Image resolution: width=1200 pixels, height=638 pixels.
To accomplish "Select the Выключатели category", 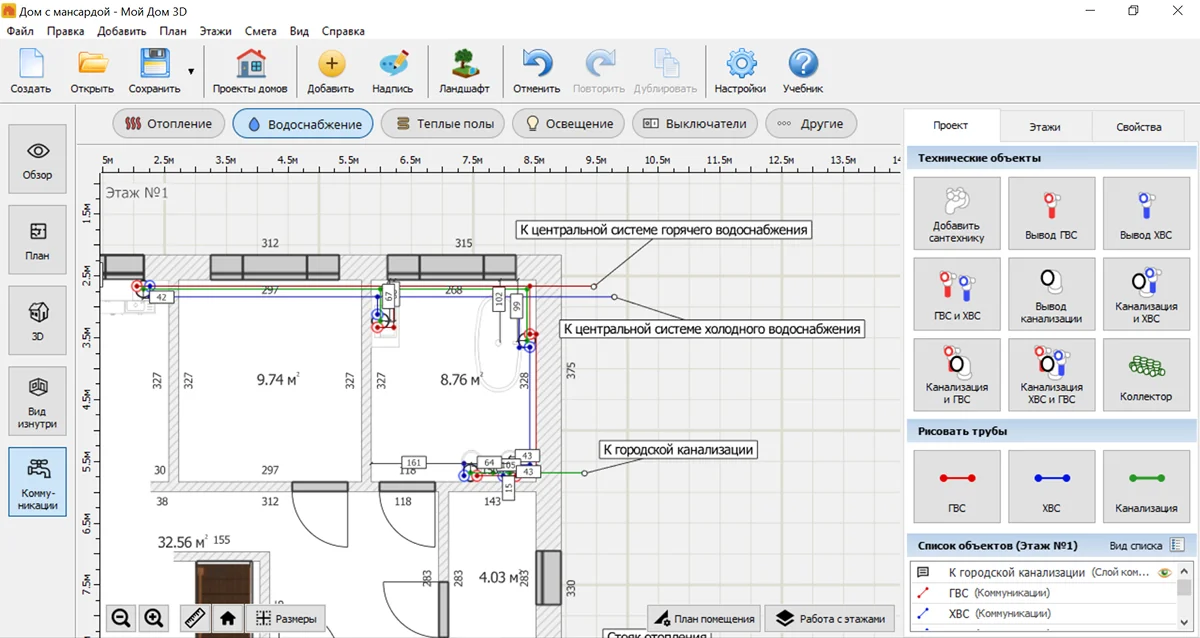I will click(695, 124).
